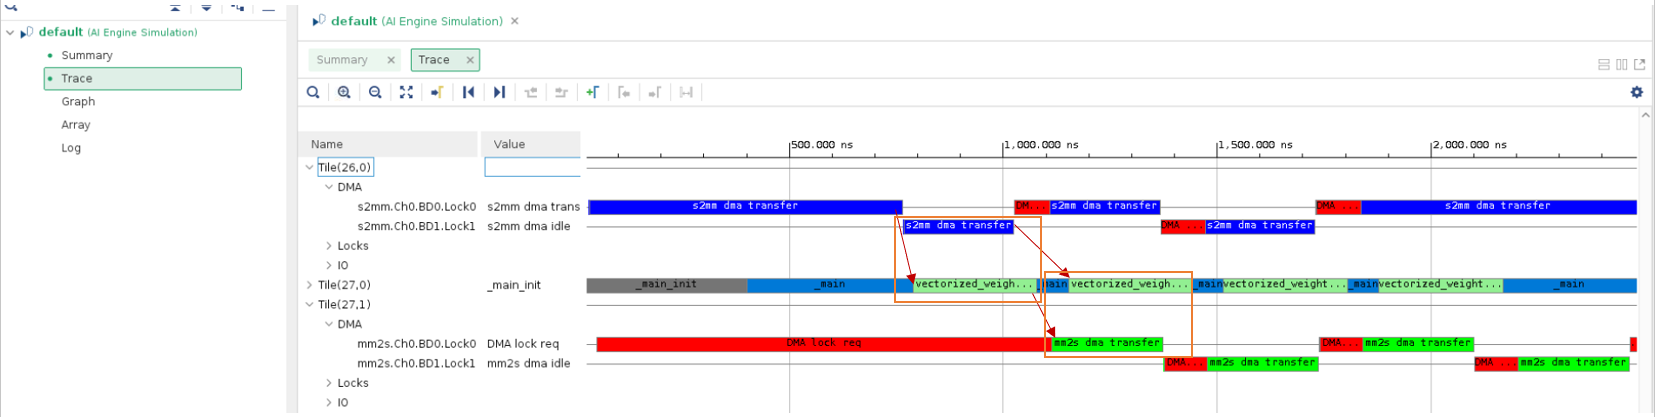
Task: Zoom out of the waveform
Action: 375,92
